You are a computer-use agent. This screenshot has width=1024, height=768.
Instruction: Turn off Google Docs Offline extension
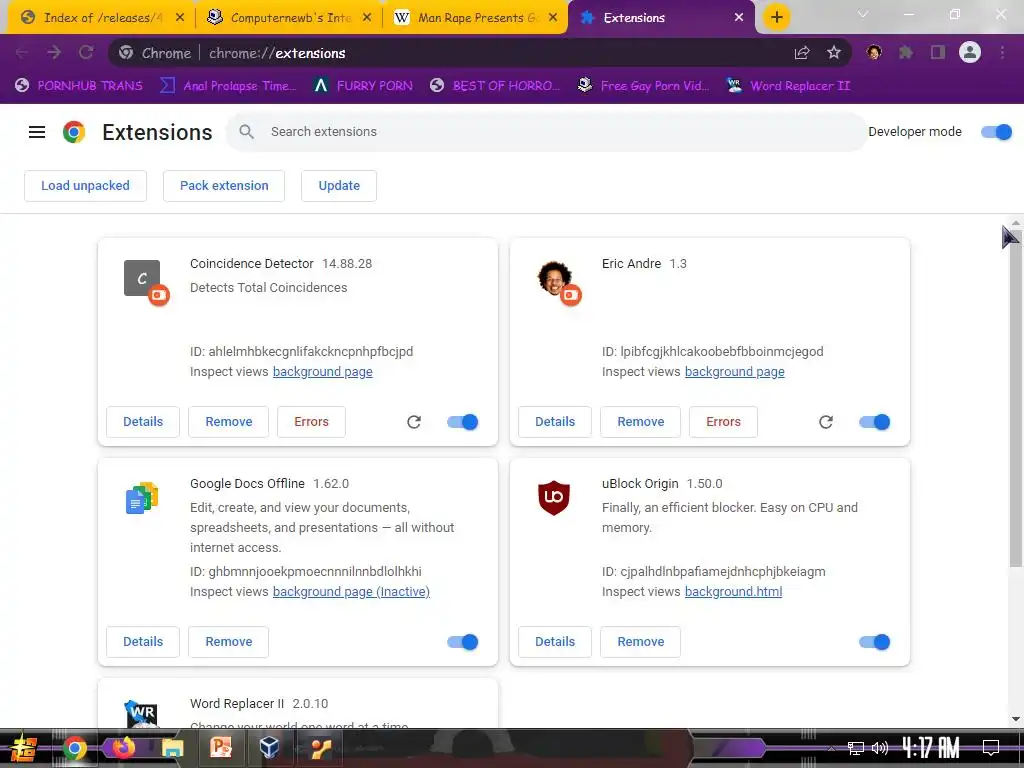[x=462, y=642]
